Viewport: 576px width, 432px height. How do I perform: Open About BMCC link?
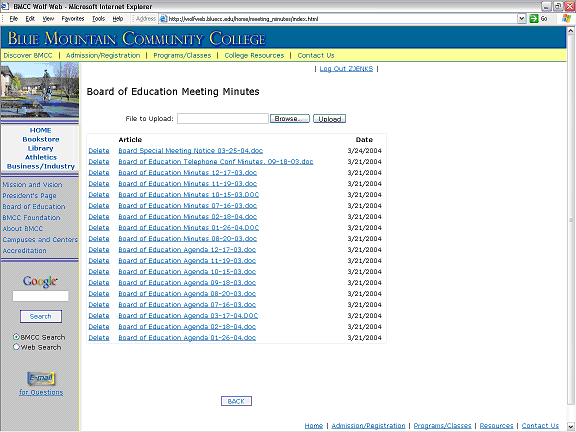(23, 229)
